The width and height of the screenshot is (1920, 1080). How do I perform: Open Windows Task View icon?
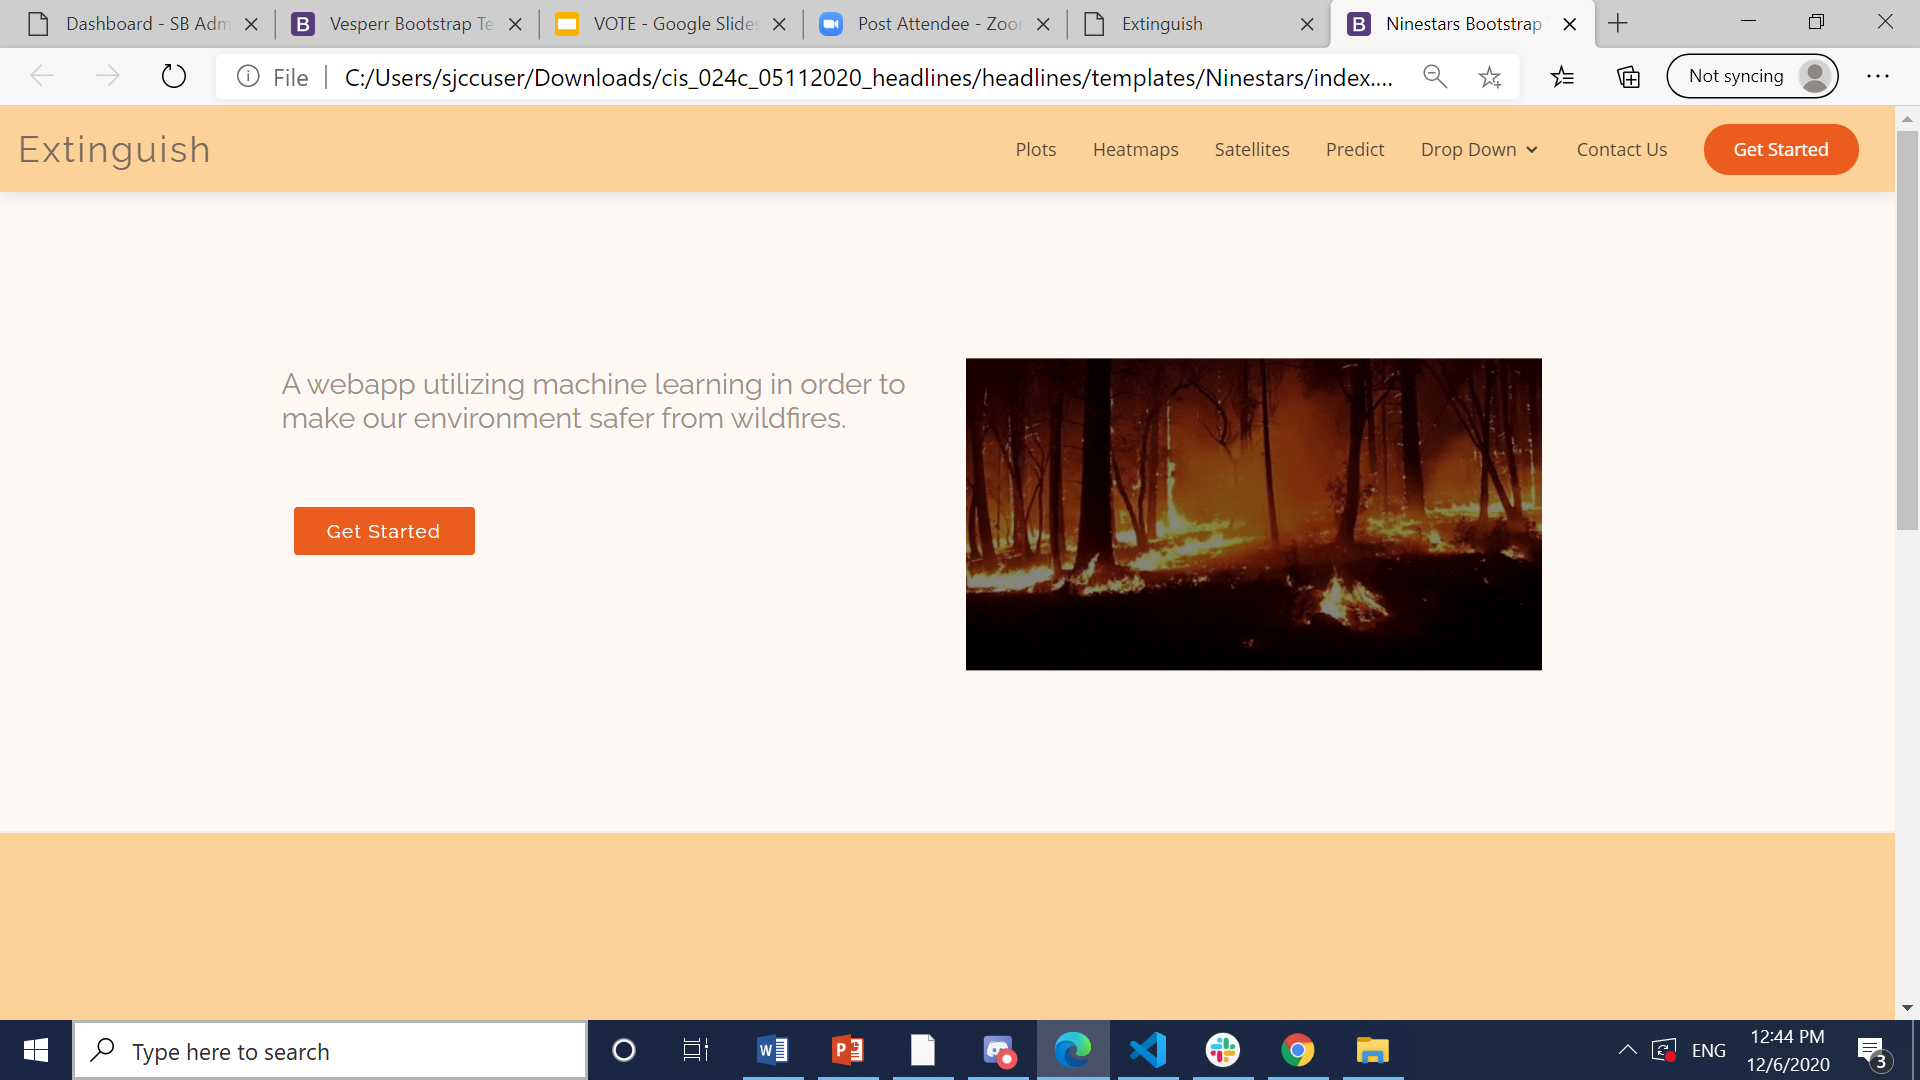tap(696, 1050)
